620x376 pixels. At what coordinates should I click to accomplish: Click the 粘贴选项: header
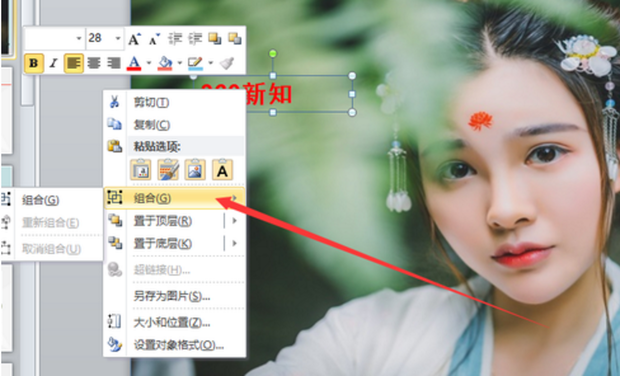157,147
